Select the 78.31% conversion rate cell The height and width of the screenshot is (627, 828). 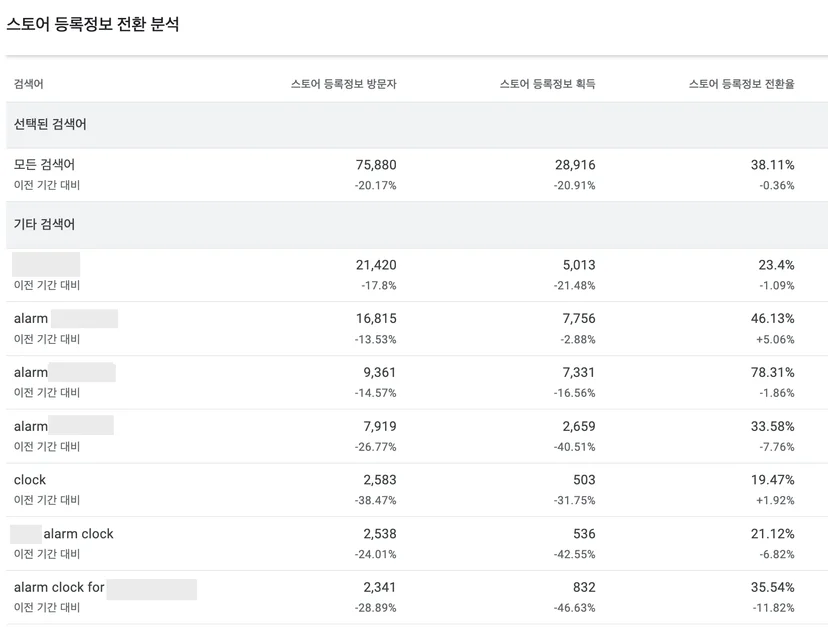[x=773, y=372]
